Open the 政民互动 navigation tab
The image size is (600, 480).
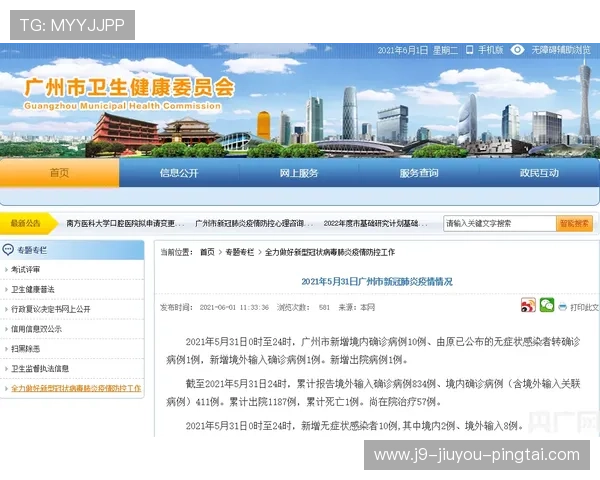pos(539,173)
